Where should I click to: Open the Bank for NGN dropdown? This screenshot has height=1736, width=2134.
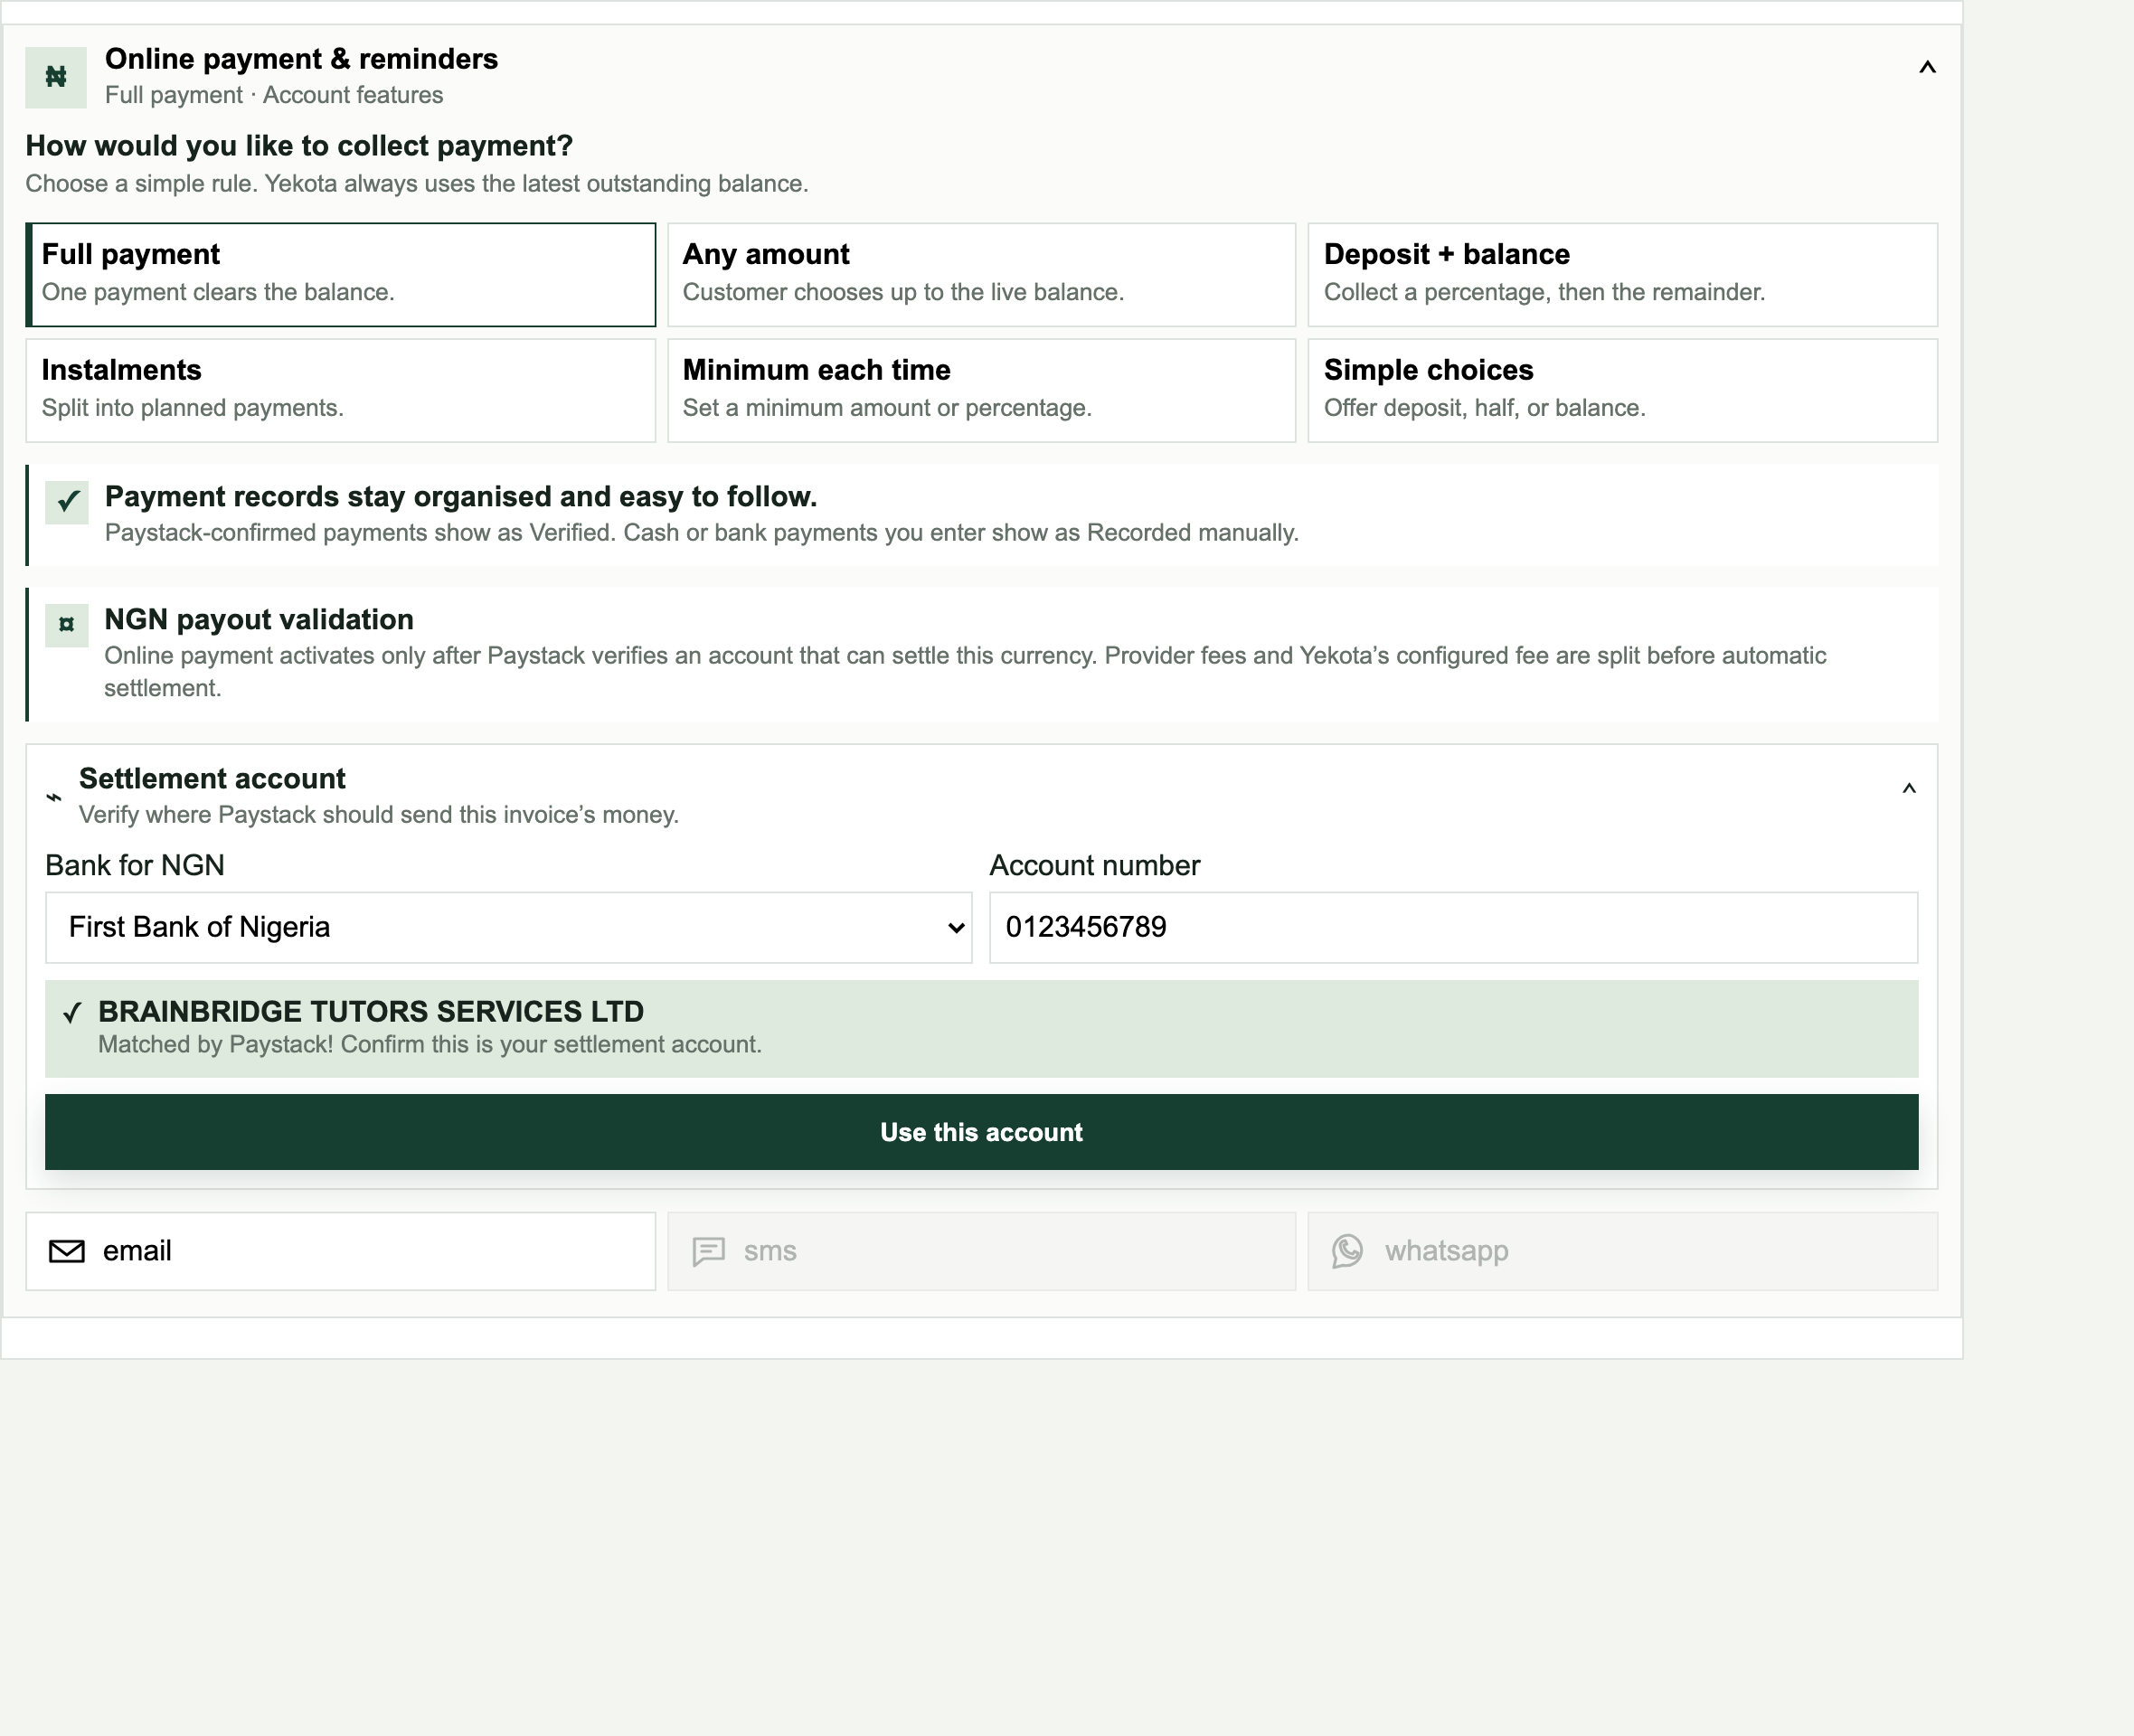point(509,927)
